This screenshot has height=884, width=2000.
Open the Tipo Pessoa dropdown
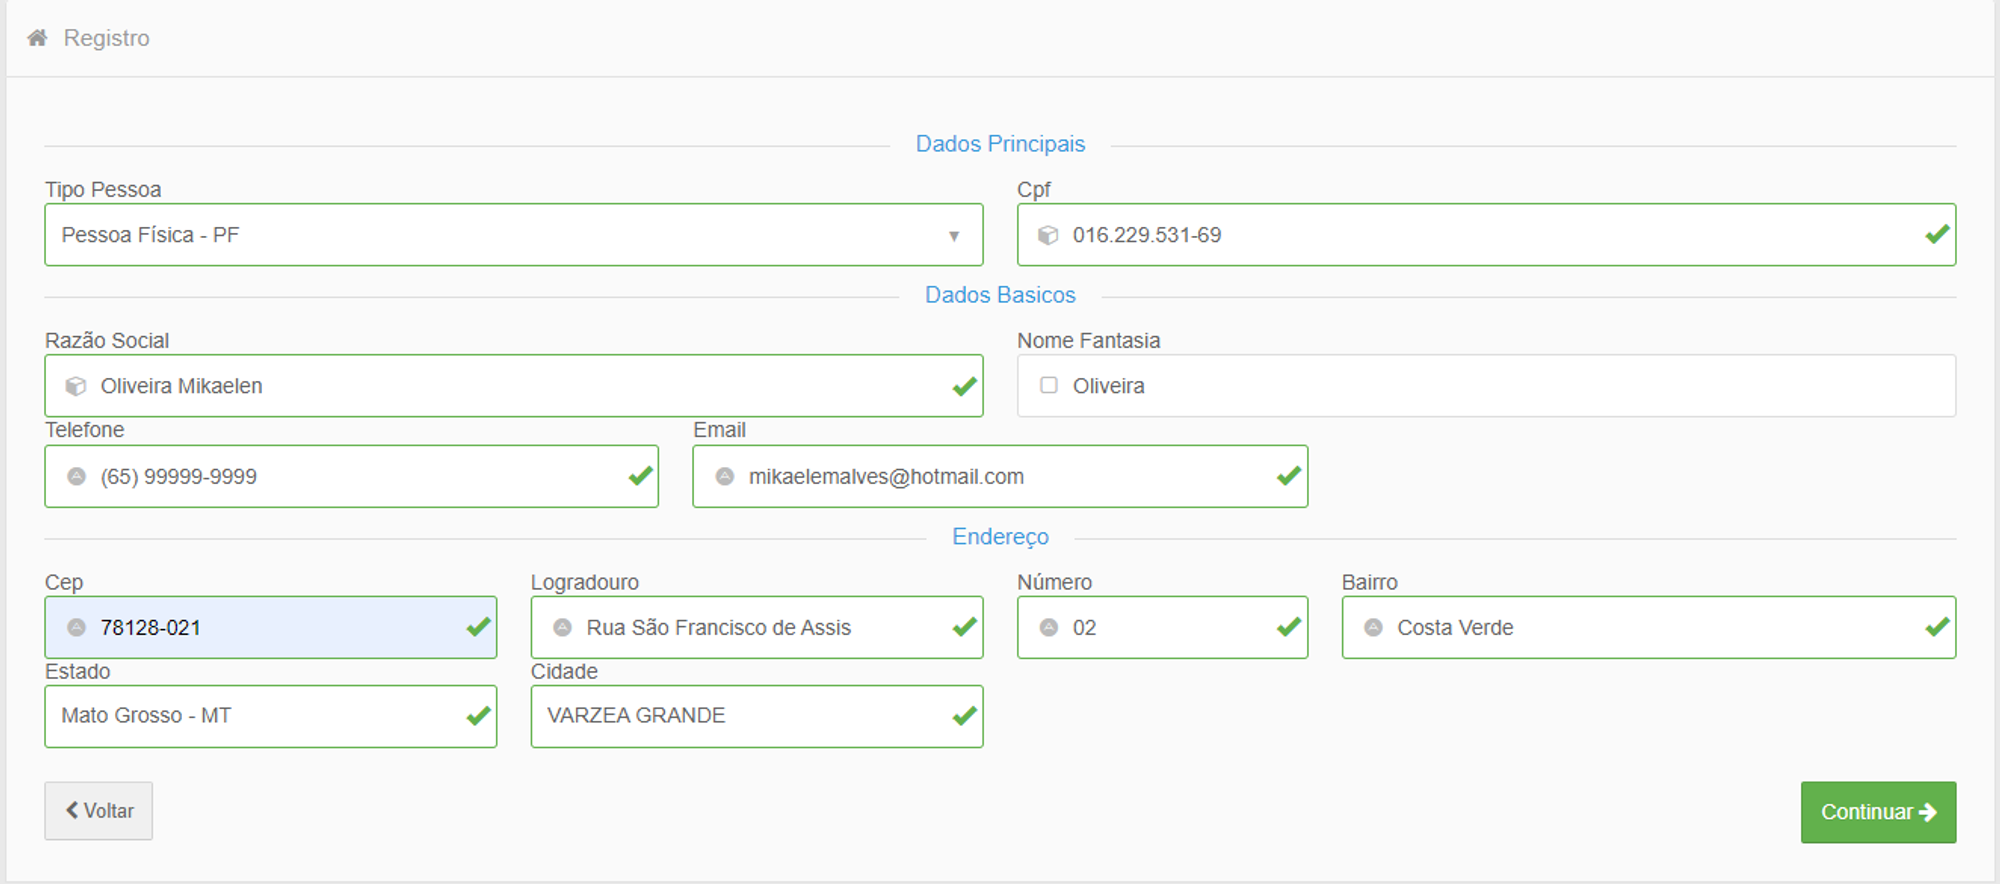click(513, 235)
